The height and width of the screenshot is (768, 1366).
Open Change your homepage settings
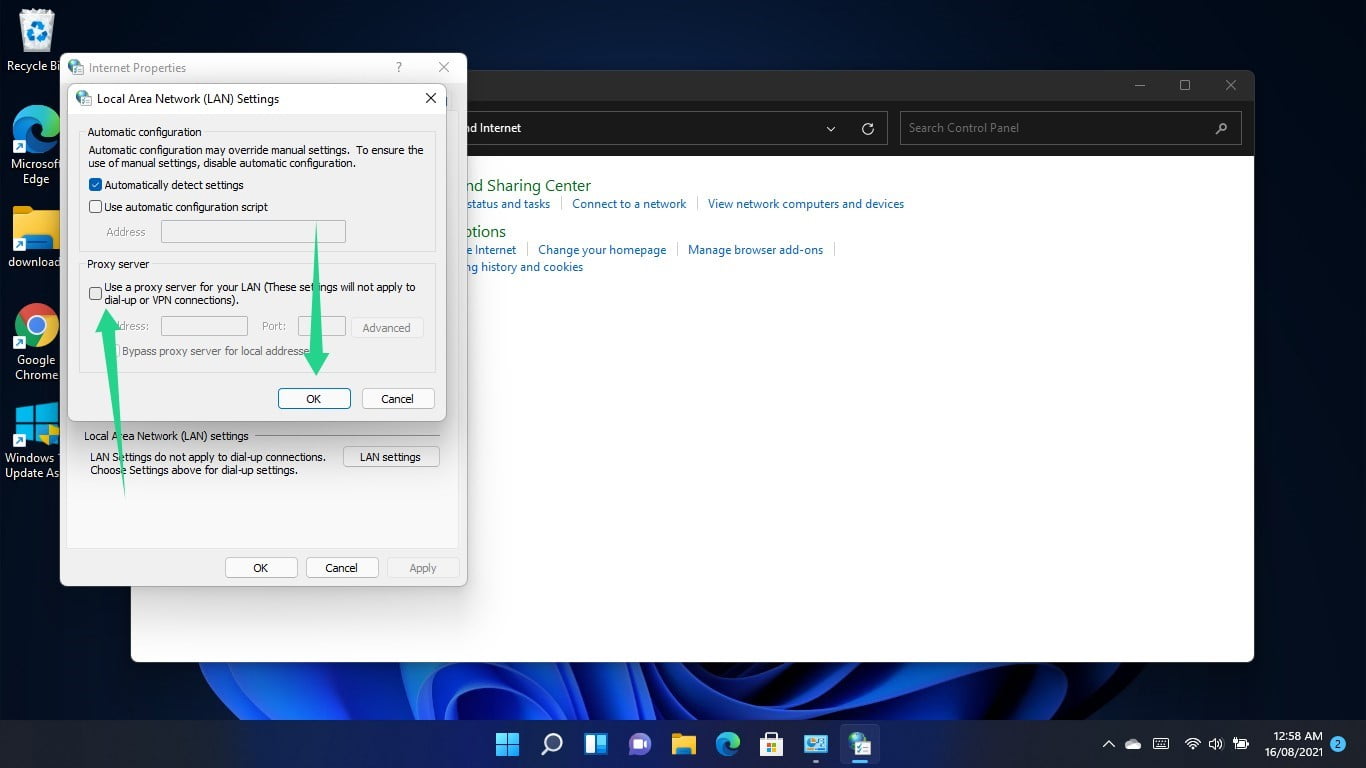601,249
